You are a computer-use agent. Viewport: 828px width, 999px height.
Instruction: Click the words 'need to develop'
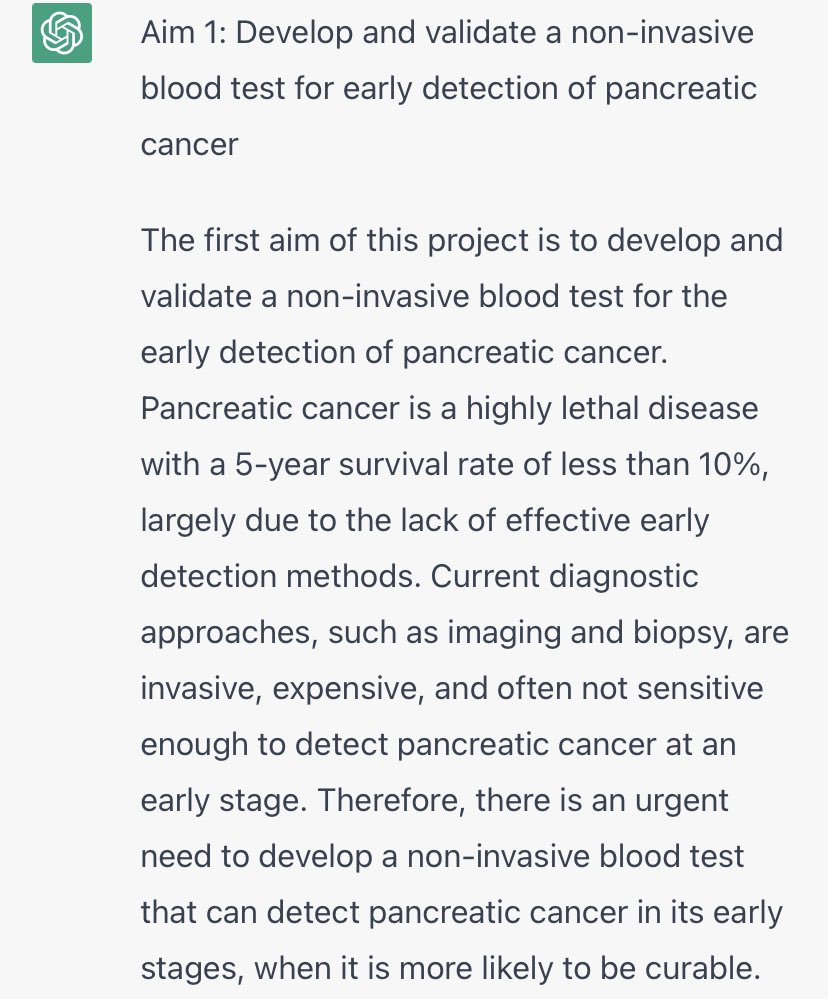257,858
